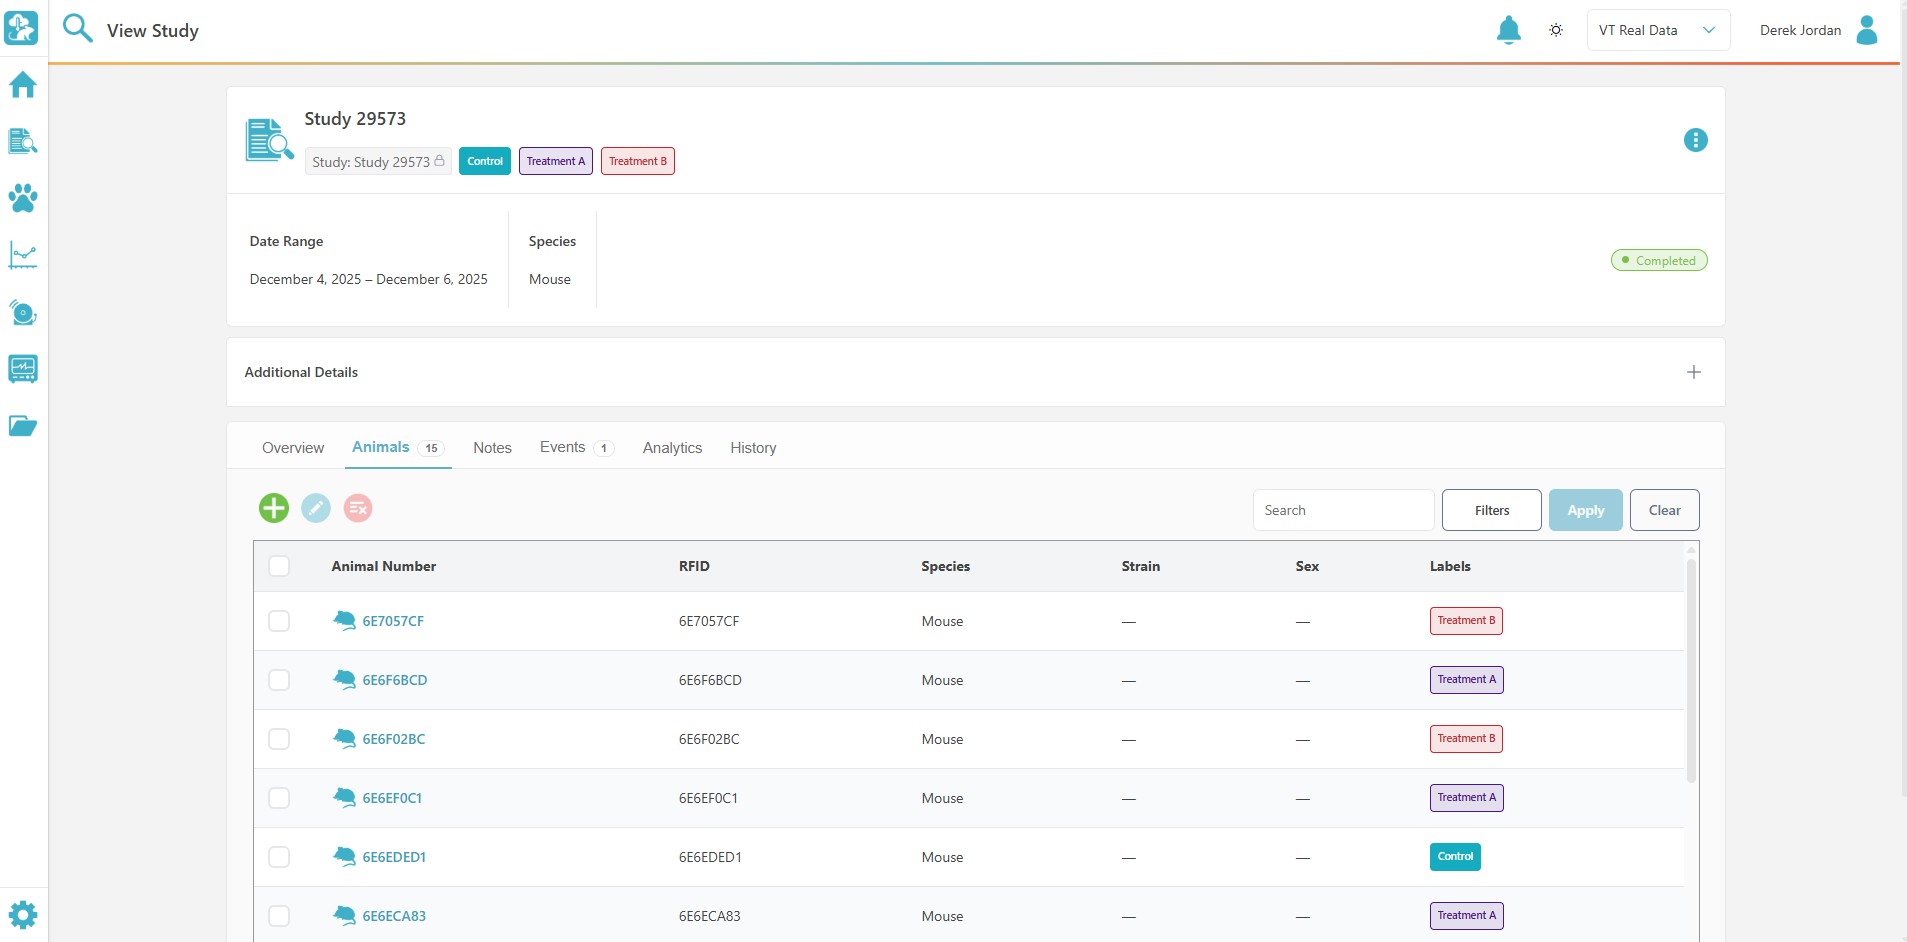Open animal link 6E6F02BC

(x=394, y=739)
